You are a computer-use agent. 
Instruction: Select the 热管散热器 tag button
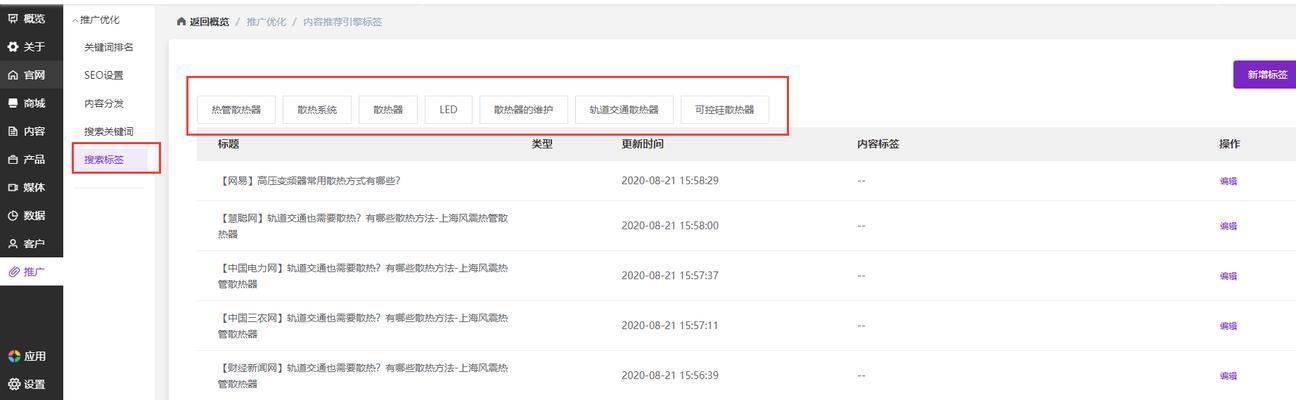[236, 110]
